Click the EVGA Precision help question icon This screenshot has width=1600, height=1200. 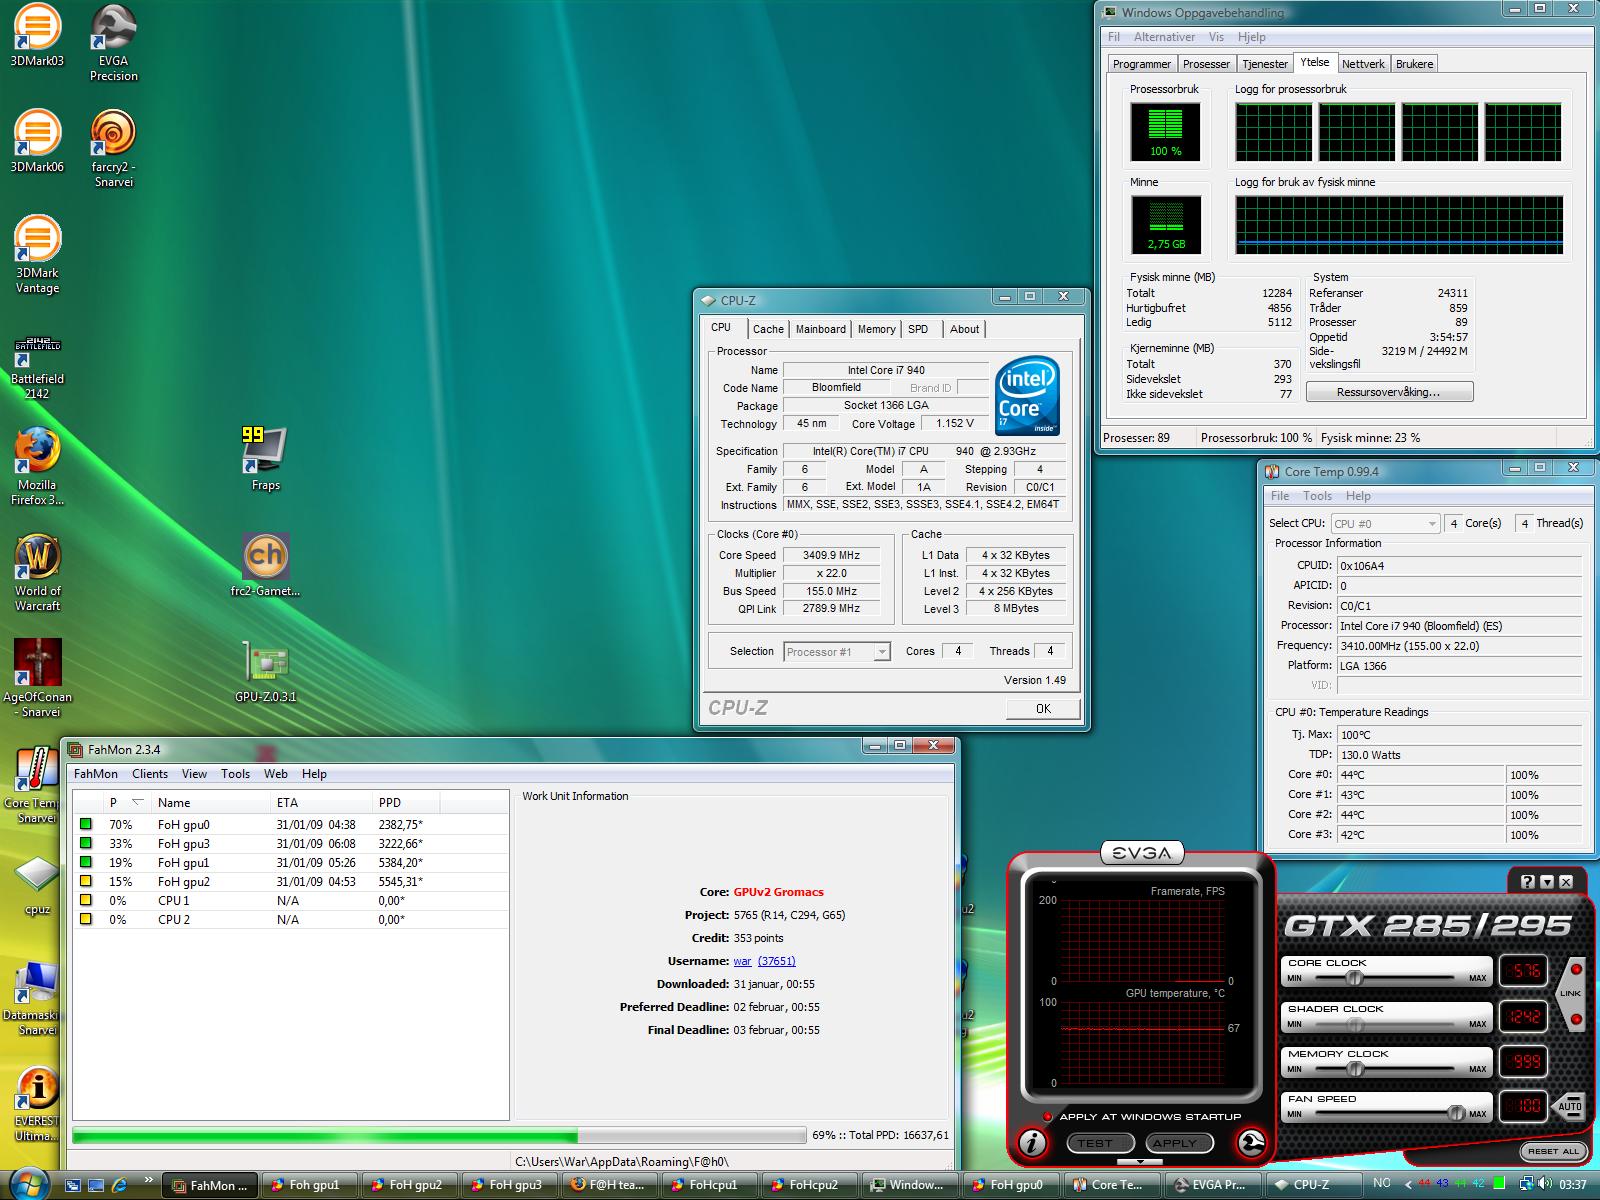click(x=1527, y=882)
